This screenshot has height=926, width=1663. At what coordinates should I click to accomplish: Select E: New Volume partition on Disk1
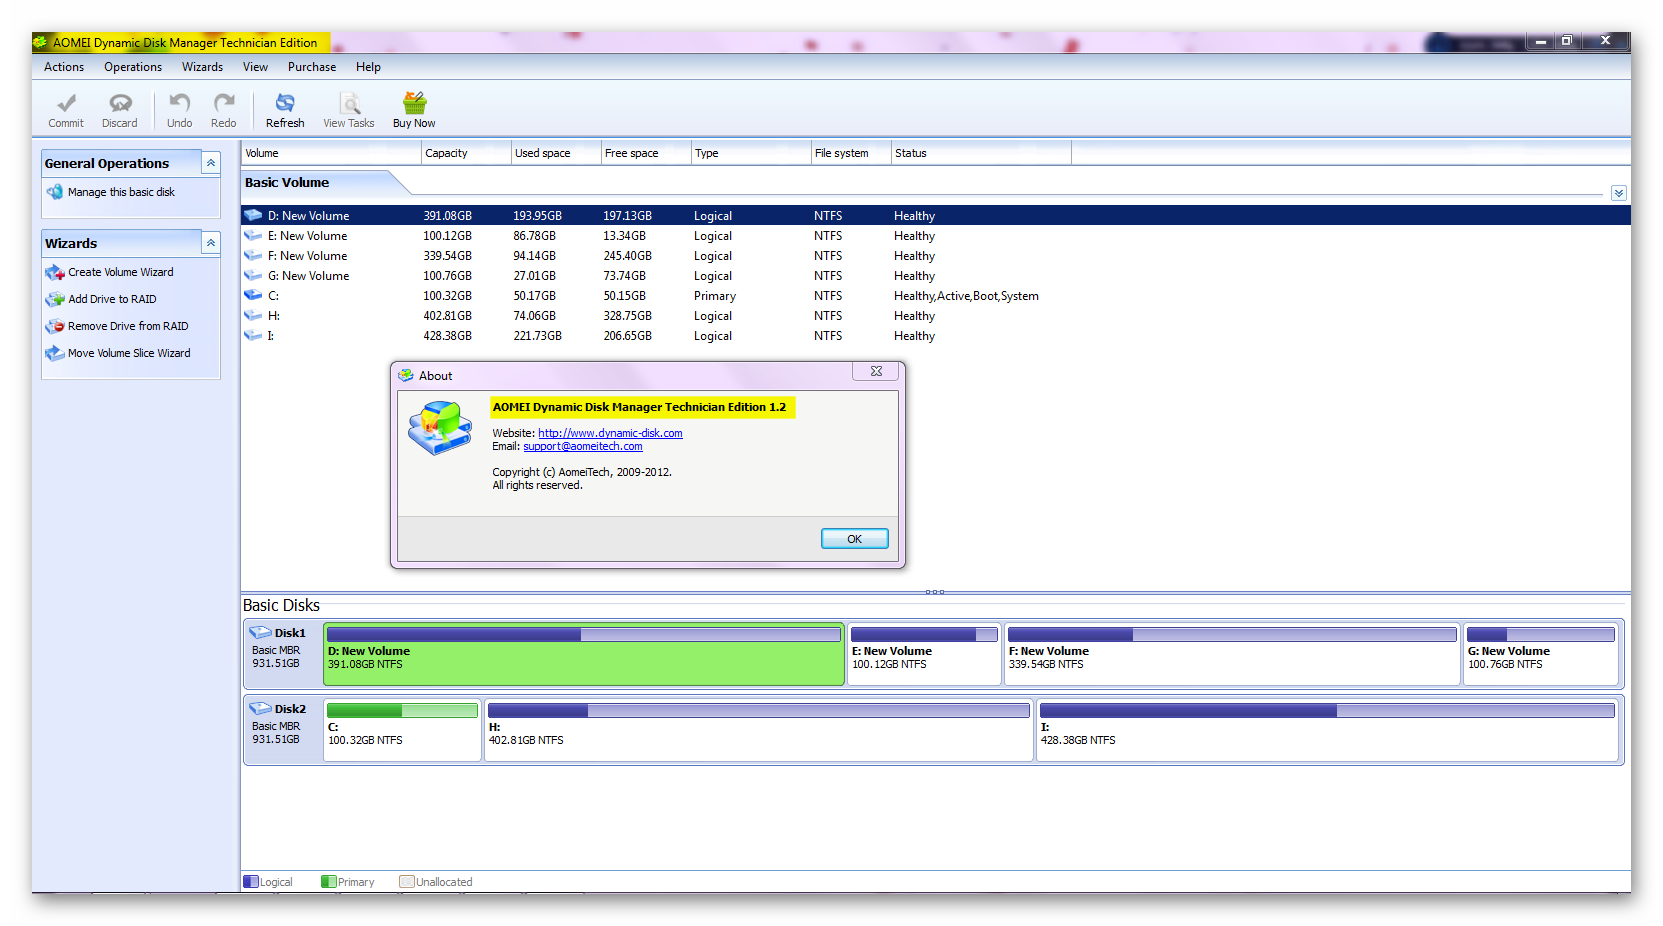coord(924,655)
